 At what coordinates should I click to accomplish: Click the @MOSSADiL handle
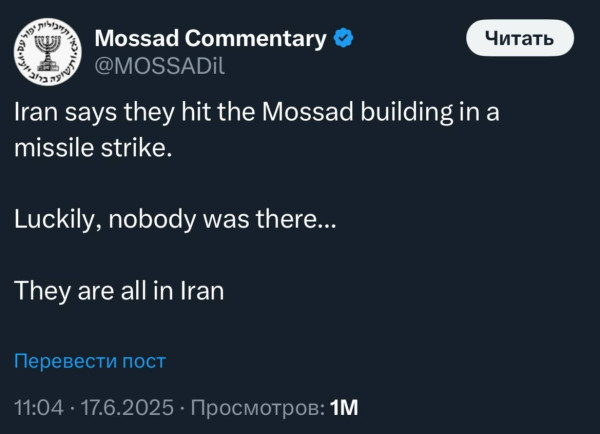point(160,66)
